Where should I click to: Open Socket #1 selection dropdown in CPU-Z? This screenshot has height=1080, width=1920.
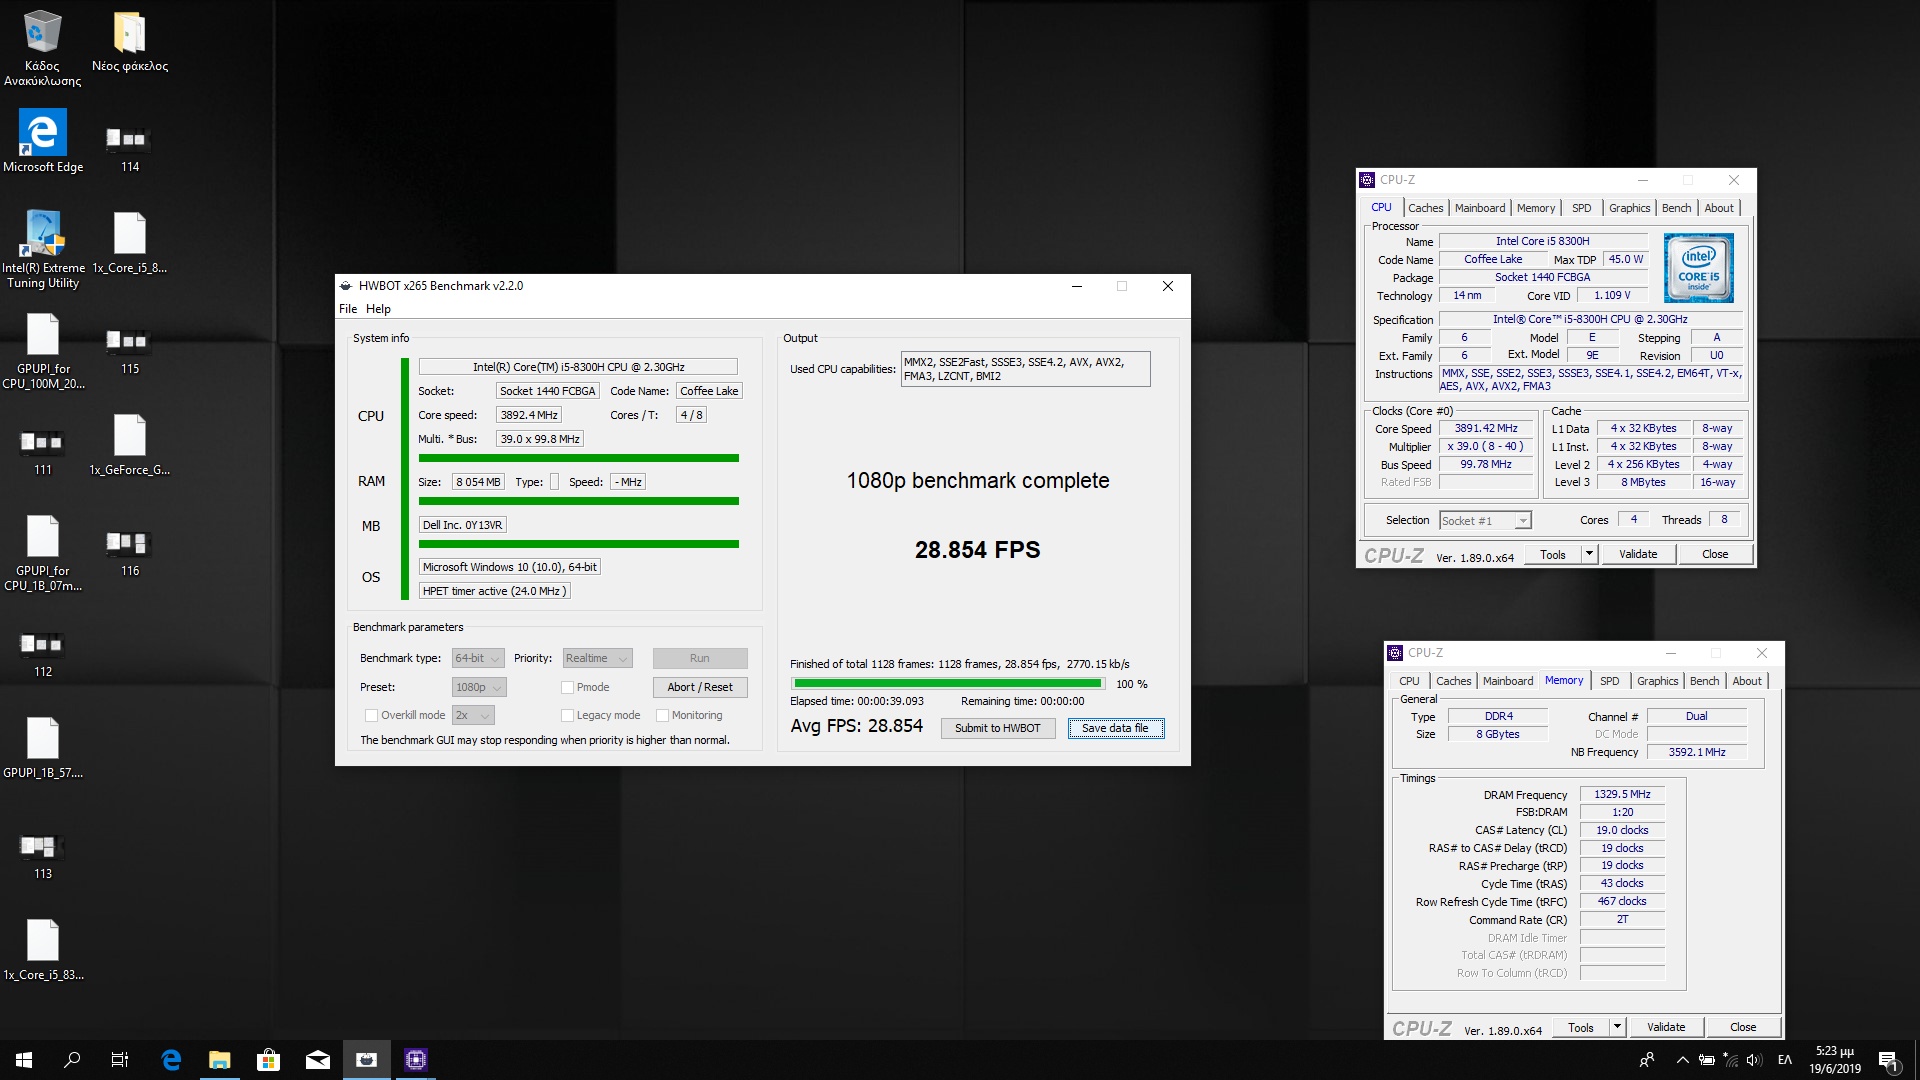tap(1485, 520)
